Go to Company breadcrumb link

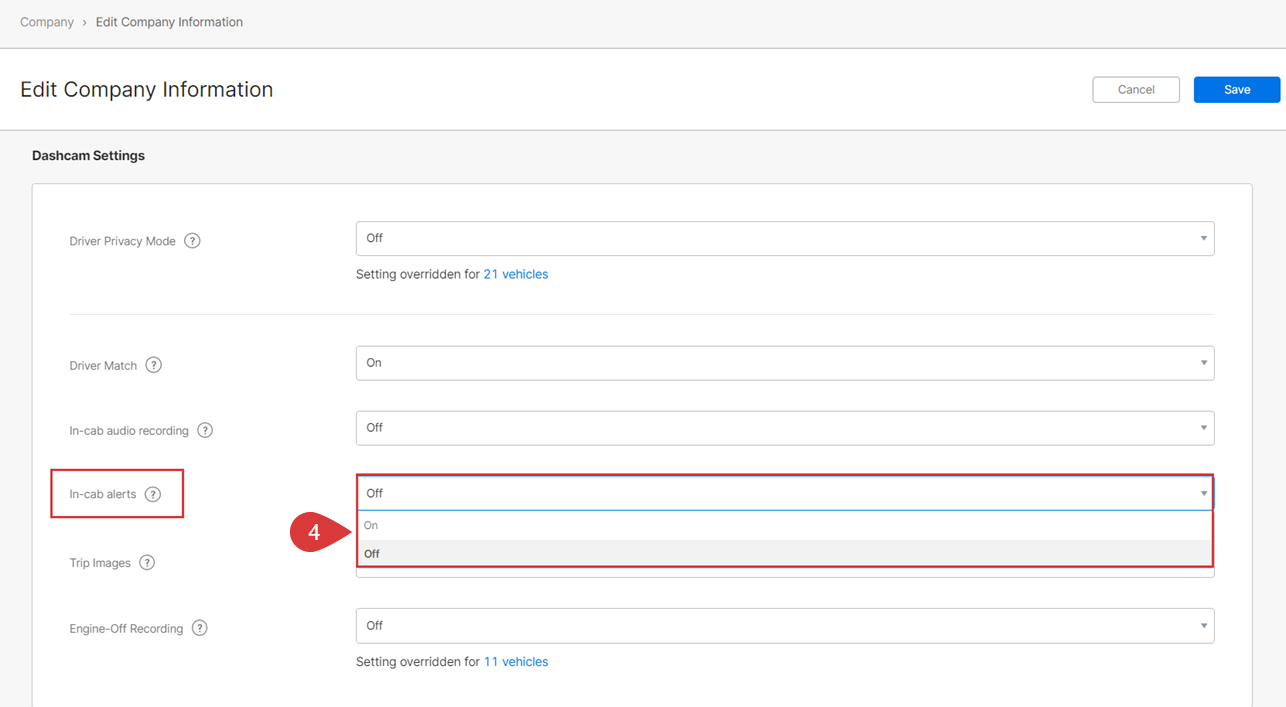click(47, 22)
